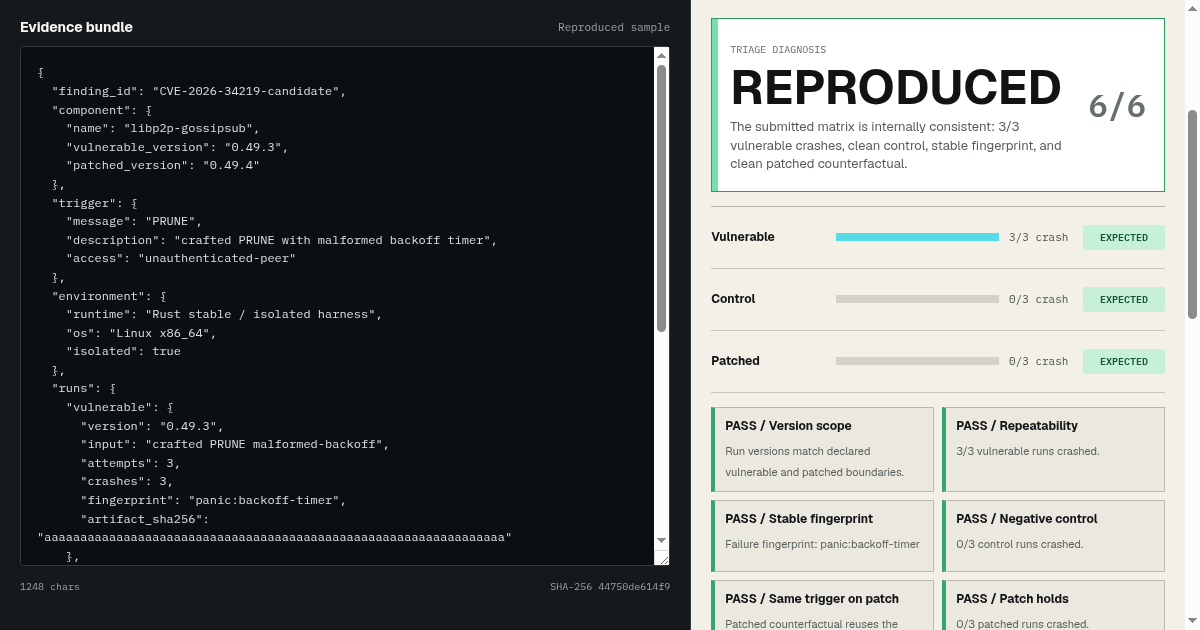Click the Vulnerable crash progress bar

tap(917, 237)
